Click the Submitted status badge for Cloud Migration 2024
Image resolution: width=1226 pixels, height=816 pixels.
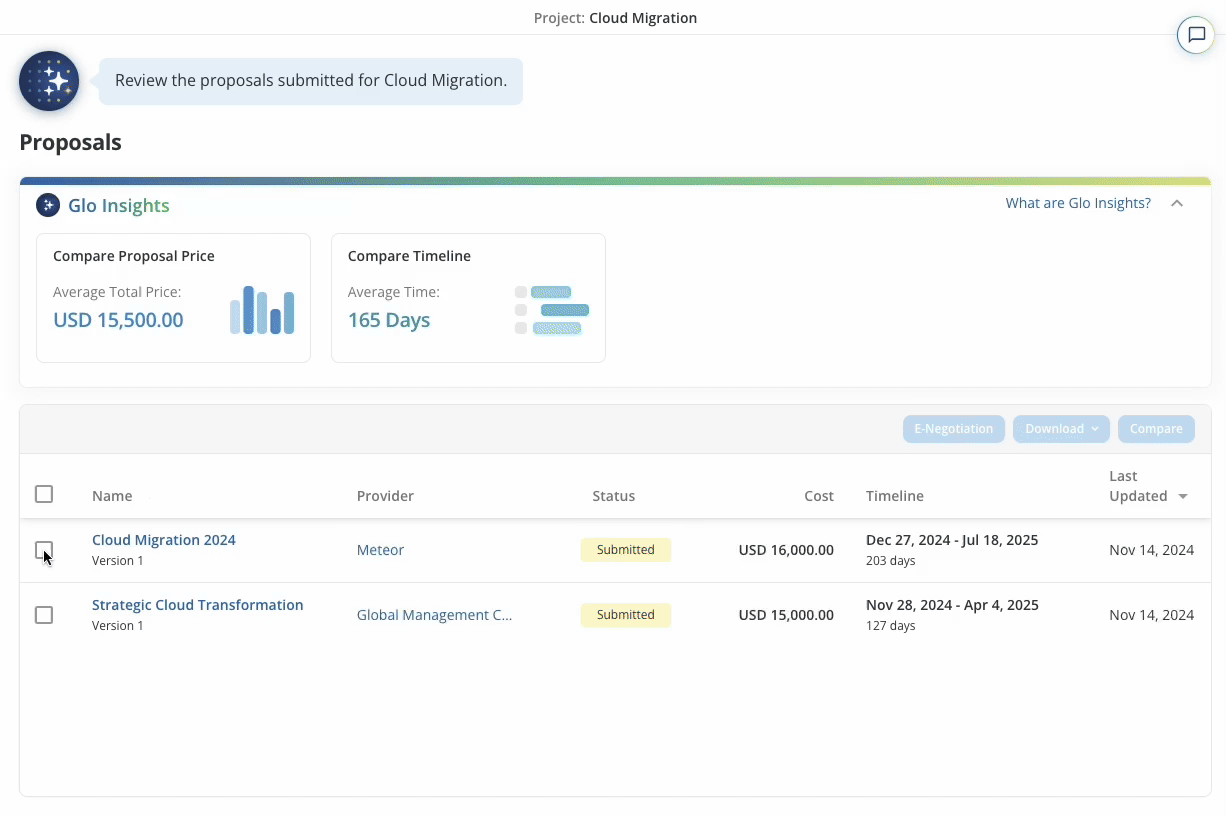click(x=626, y=549)
